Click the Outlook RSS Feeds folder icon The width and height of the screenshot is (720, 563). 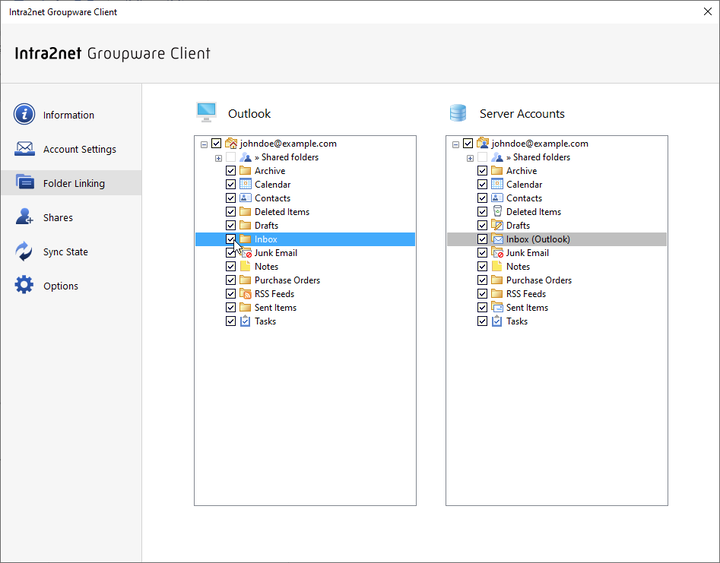click(x=246, y=293)
